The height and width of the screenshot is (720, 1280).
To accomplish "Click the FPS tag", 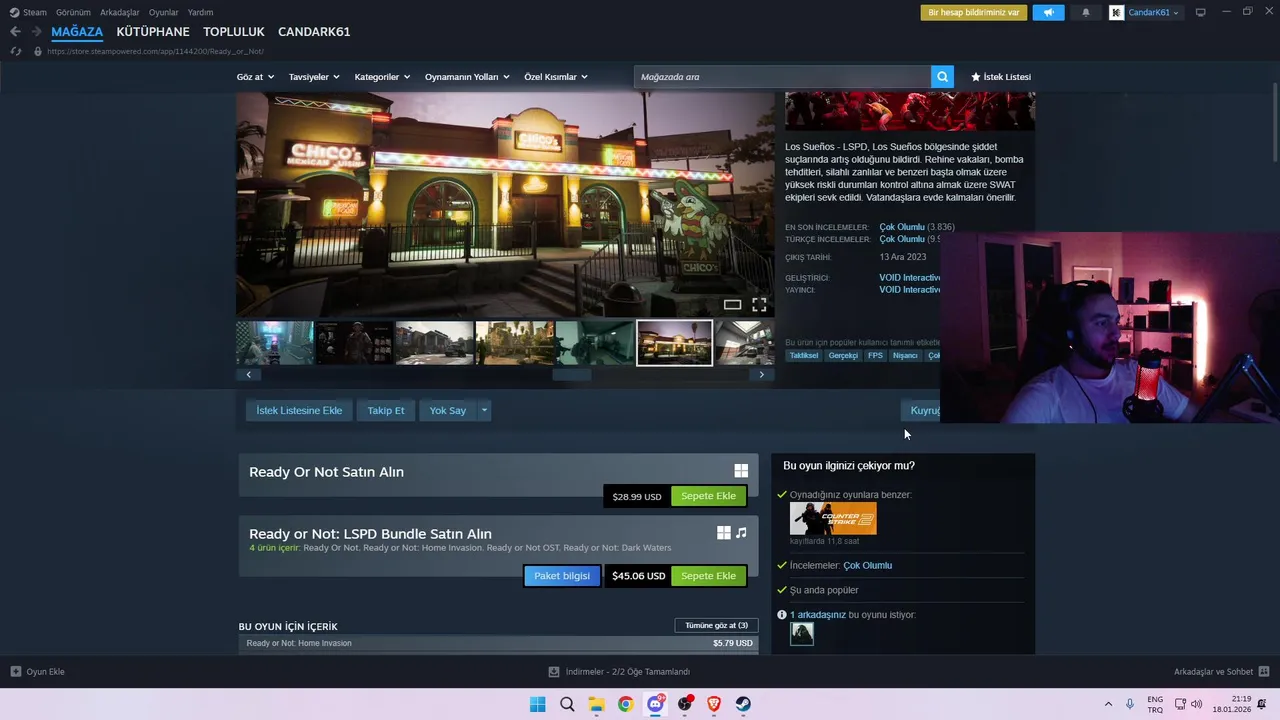I will click(875, 356).
